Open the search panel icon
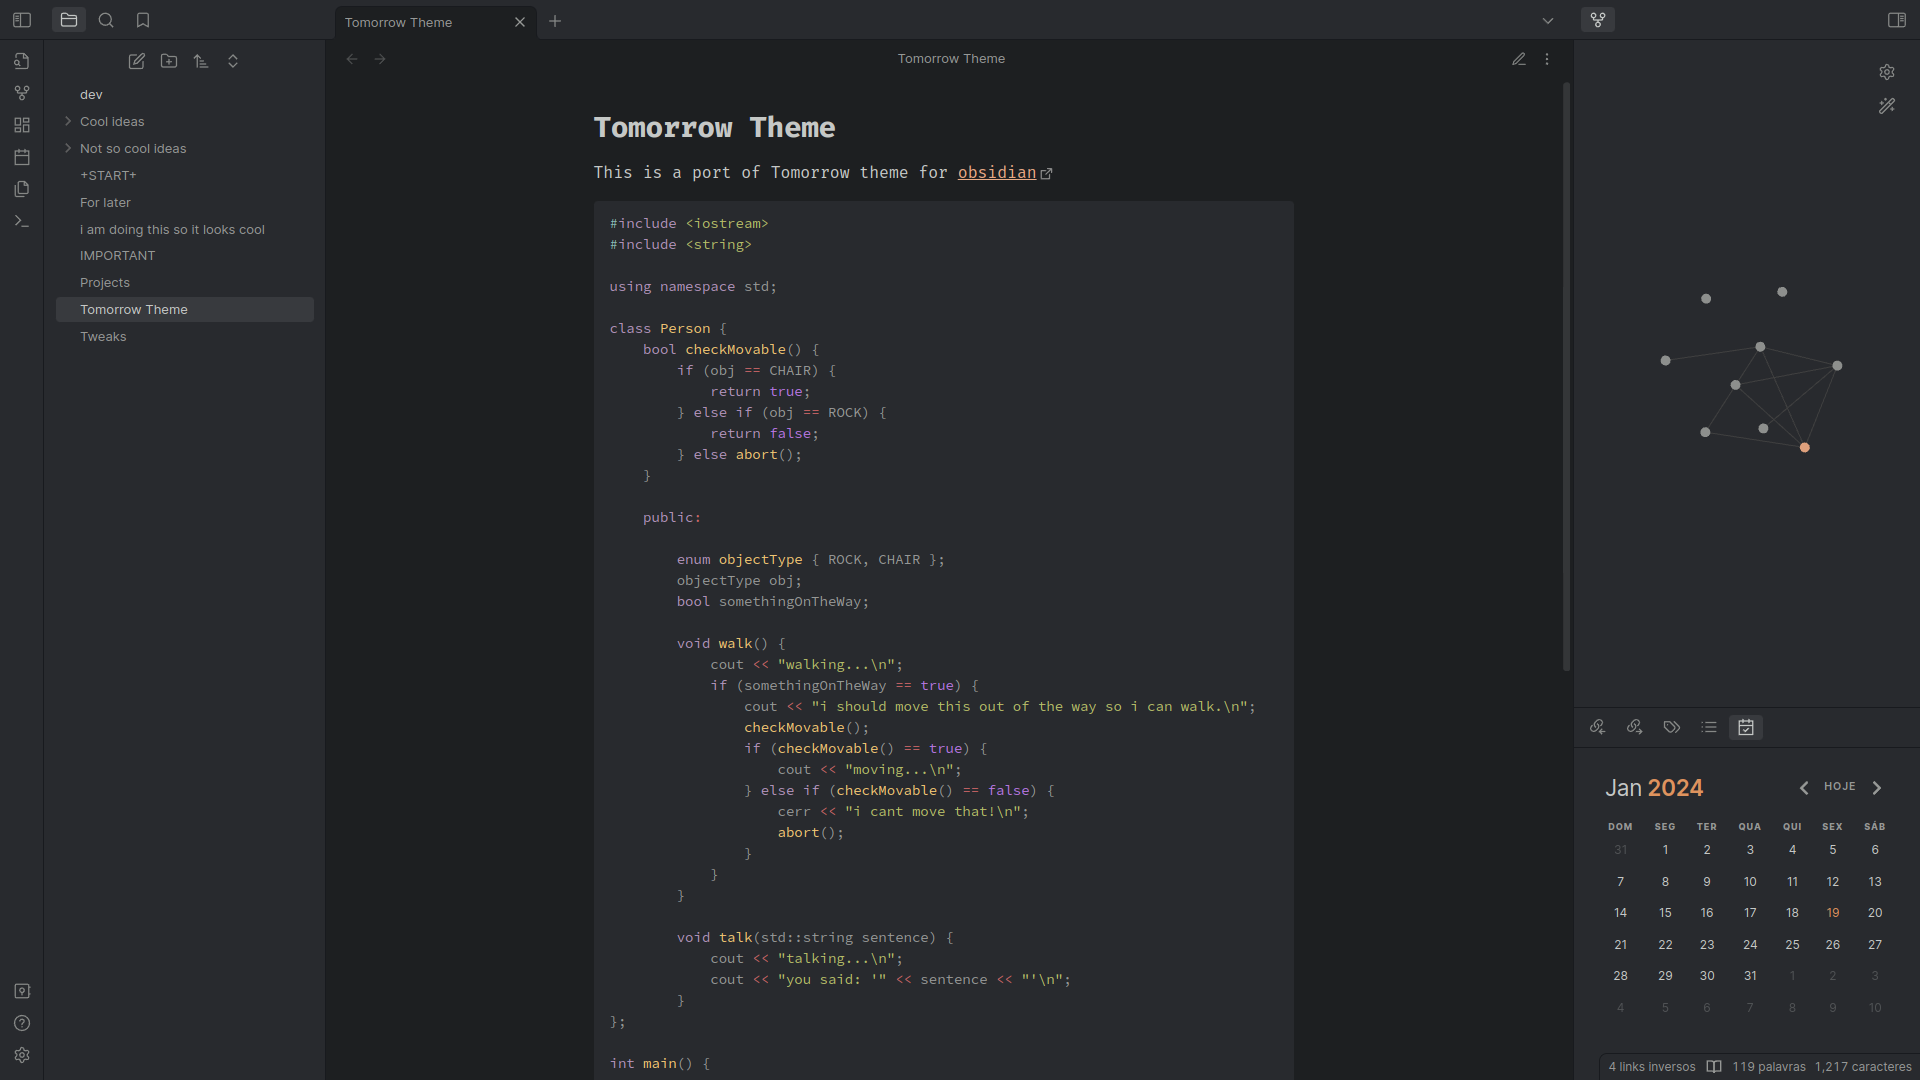 tap(106, 20)
